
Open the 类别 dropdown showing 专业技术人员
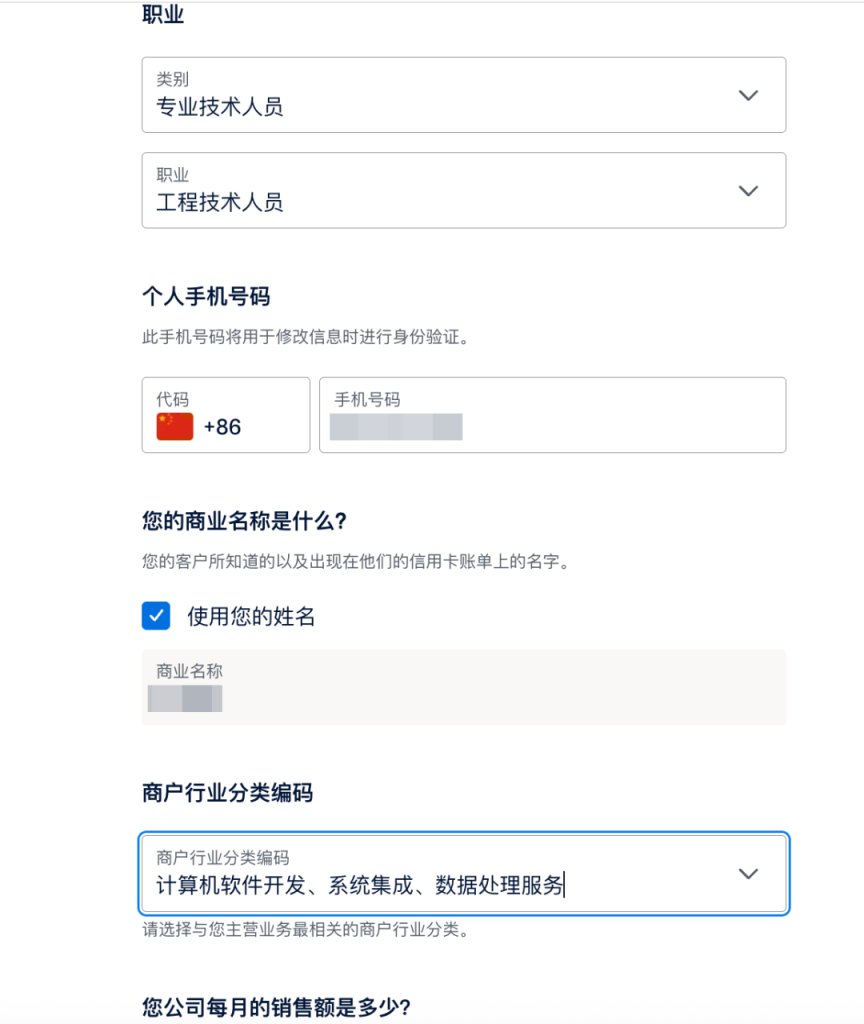pos(463,95)
